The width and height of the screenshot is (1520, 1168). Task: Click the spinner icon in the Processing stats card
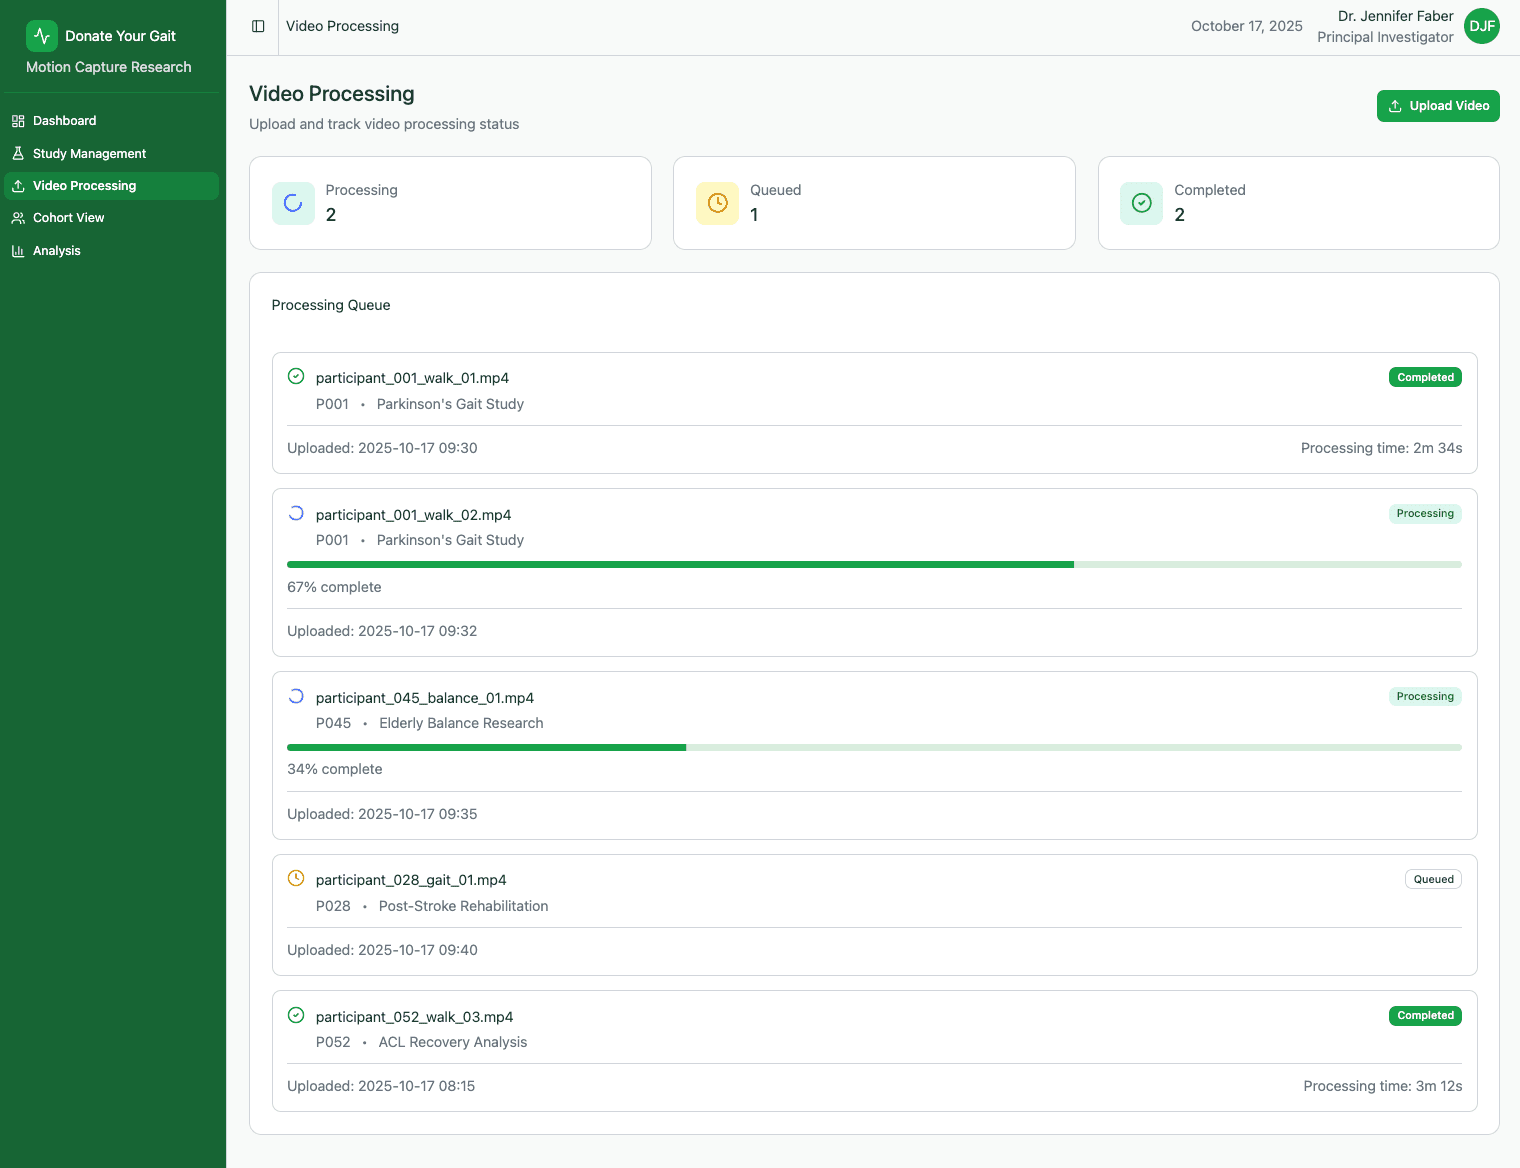point(293,202)
